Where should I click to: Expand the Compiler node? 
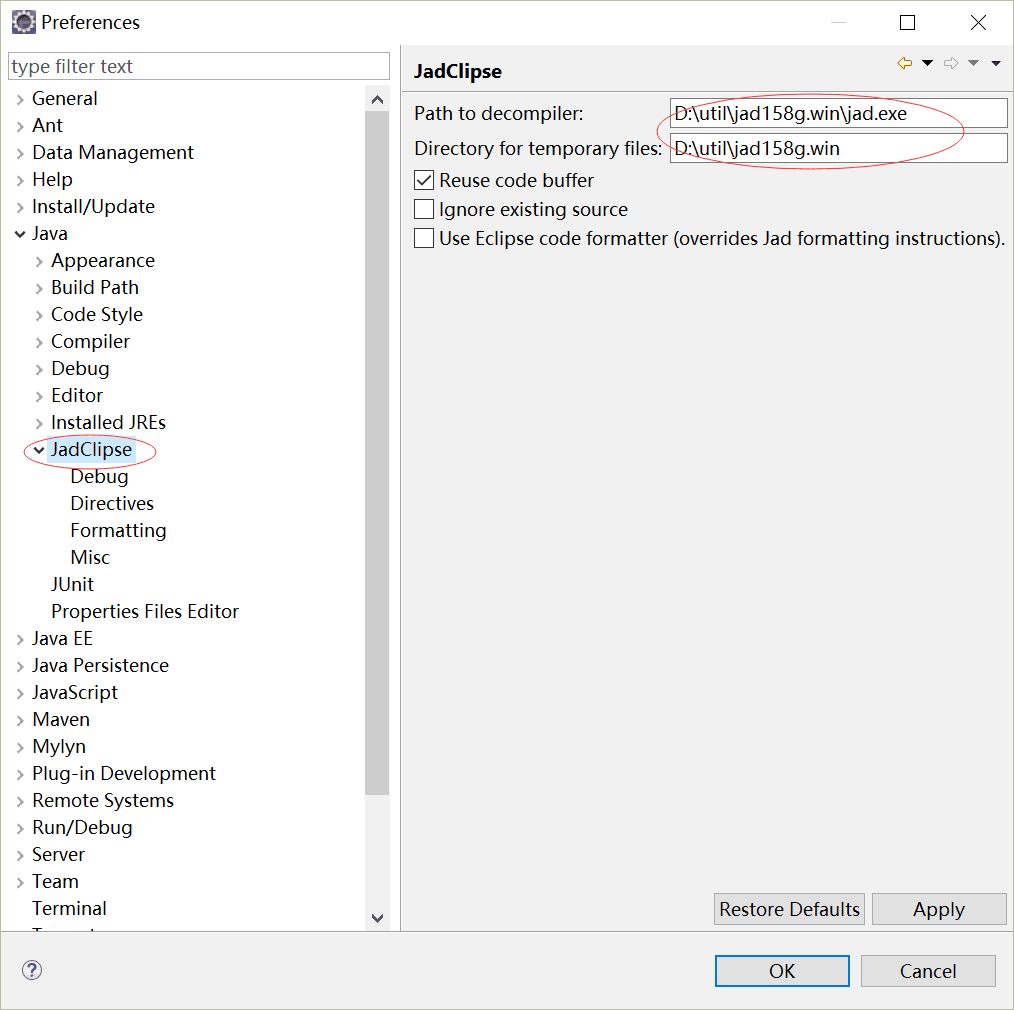[x=39, y=342]
